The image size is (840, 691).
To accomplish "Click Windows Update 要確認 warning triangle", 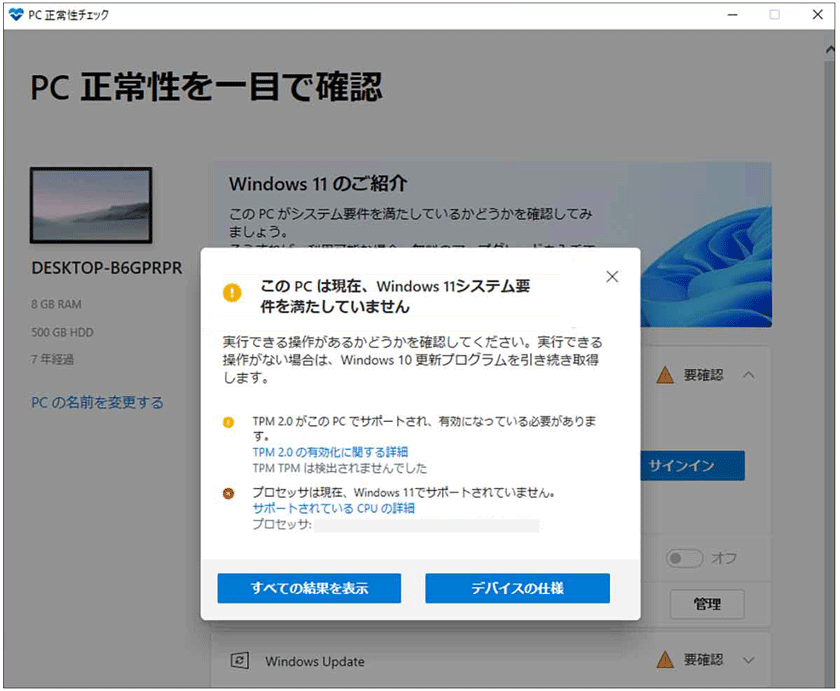I will (x=665, y=659).
